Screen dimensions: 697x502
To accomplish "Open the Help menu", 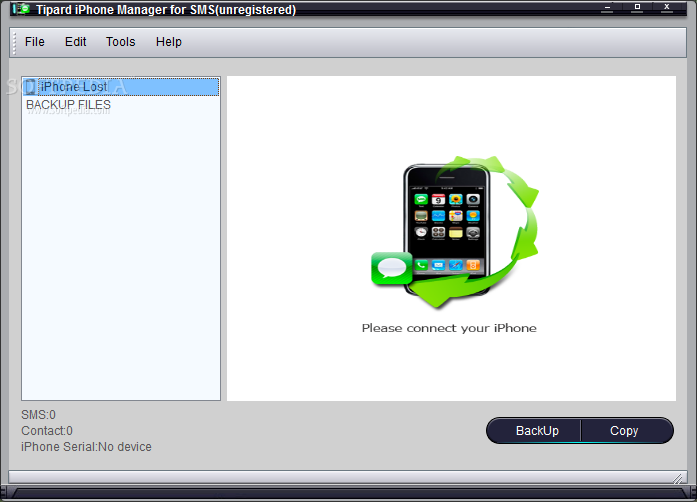I will point(169,42).
